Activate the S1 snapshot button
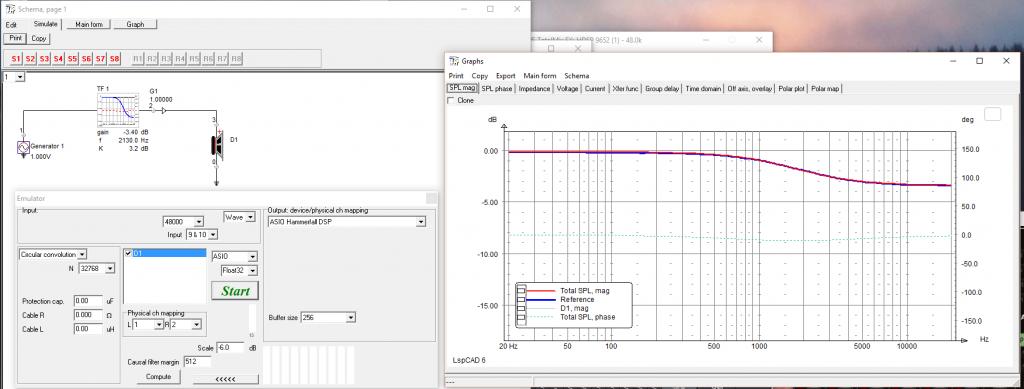The width and height of the screenshot is (1024, 389). click(16, 59)
